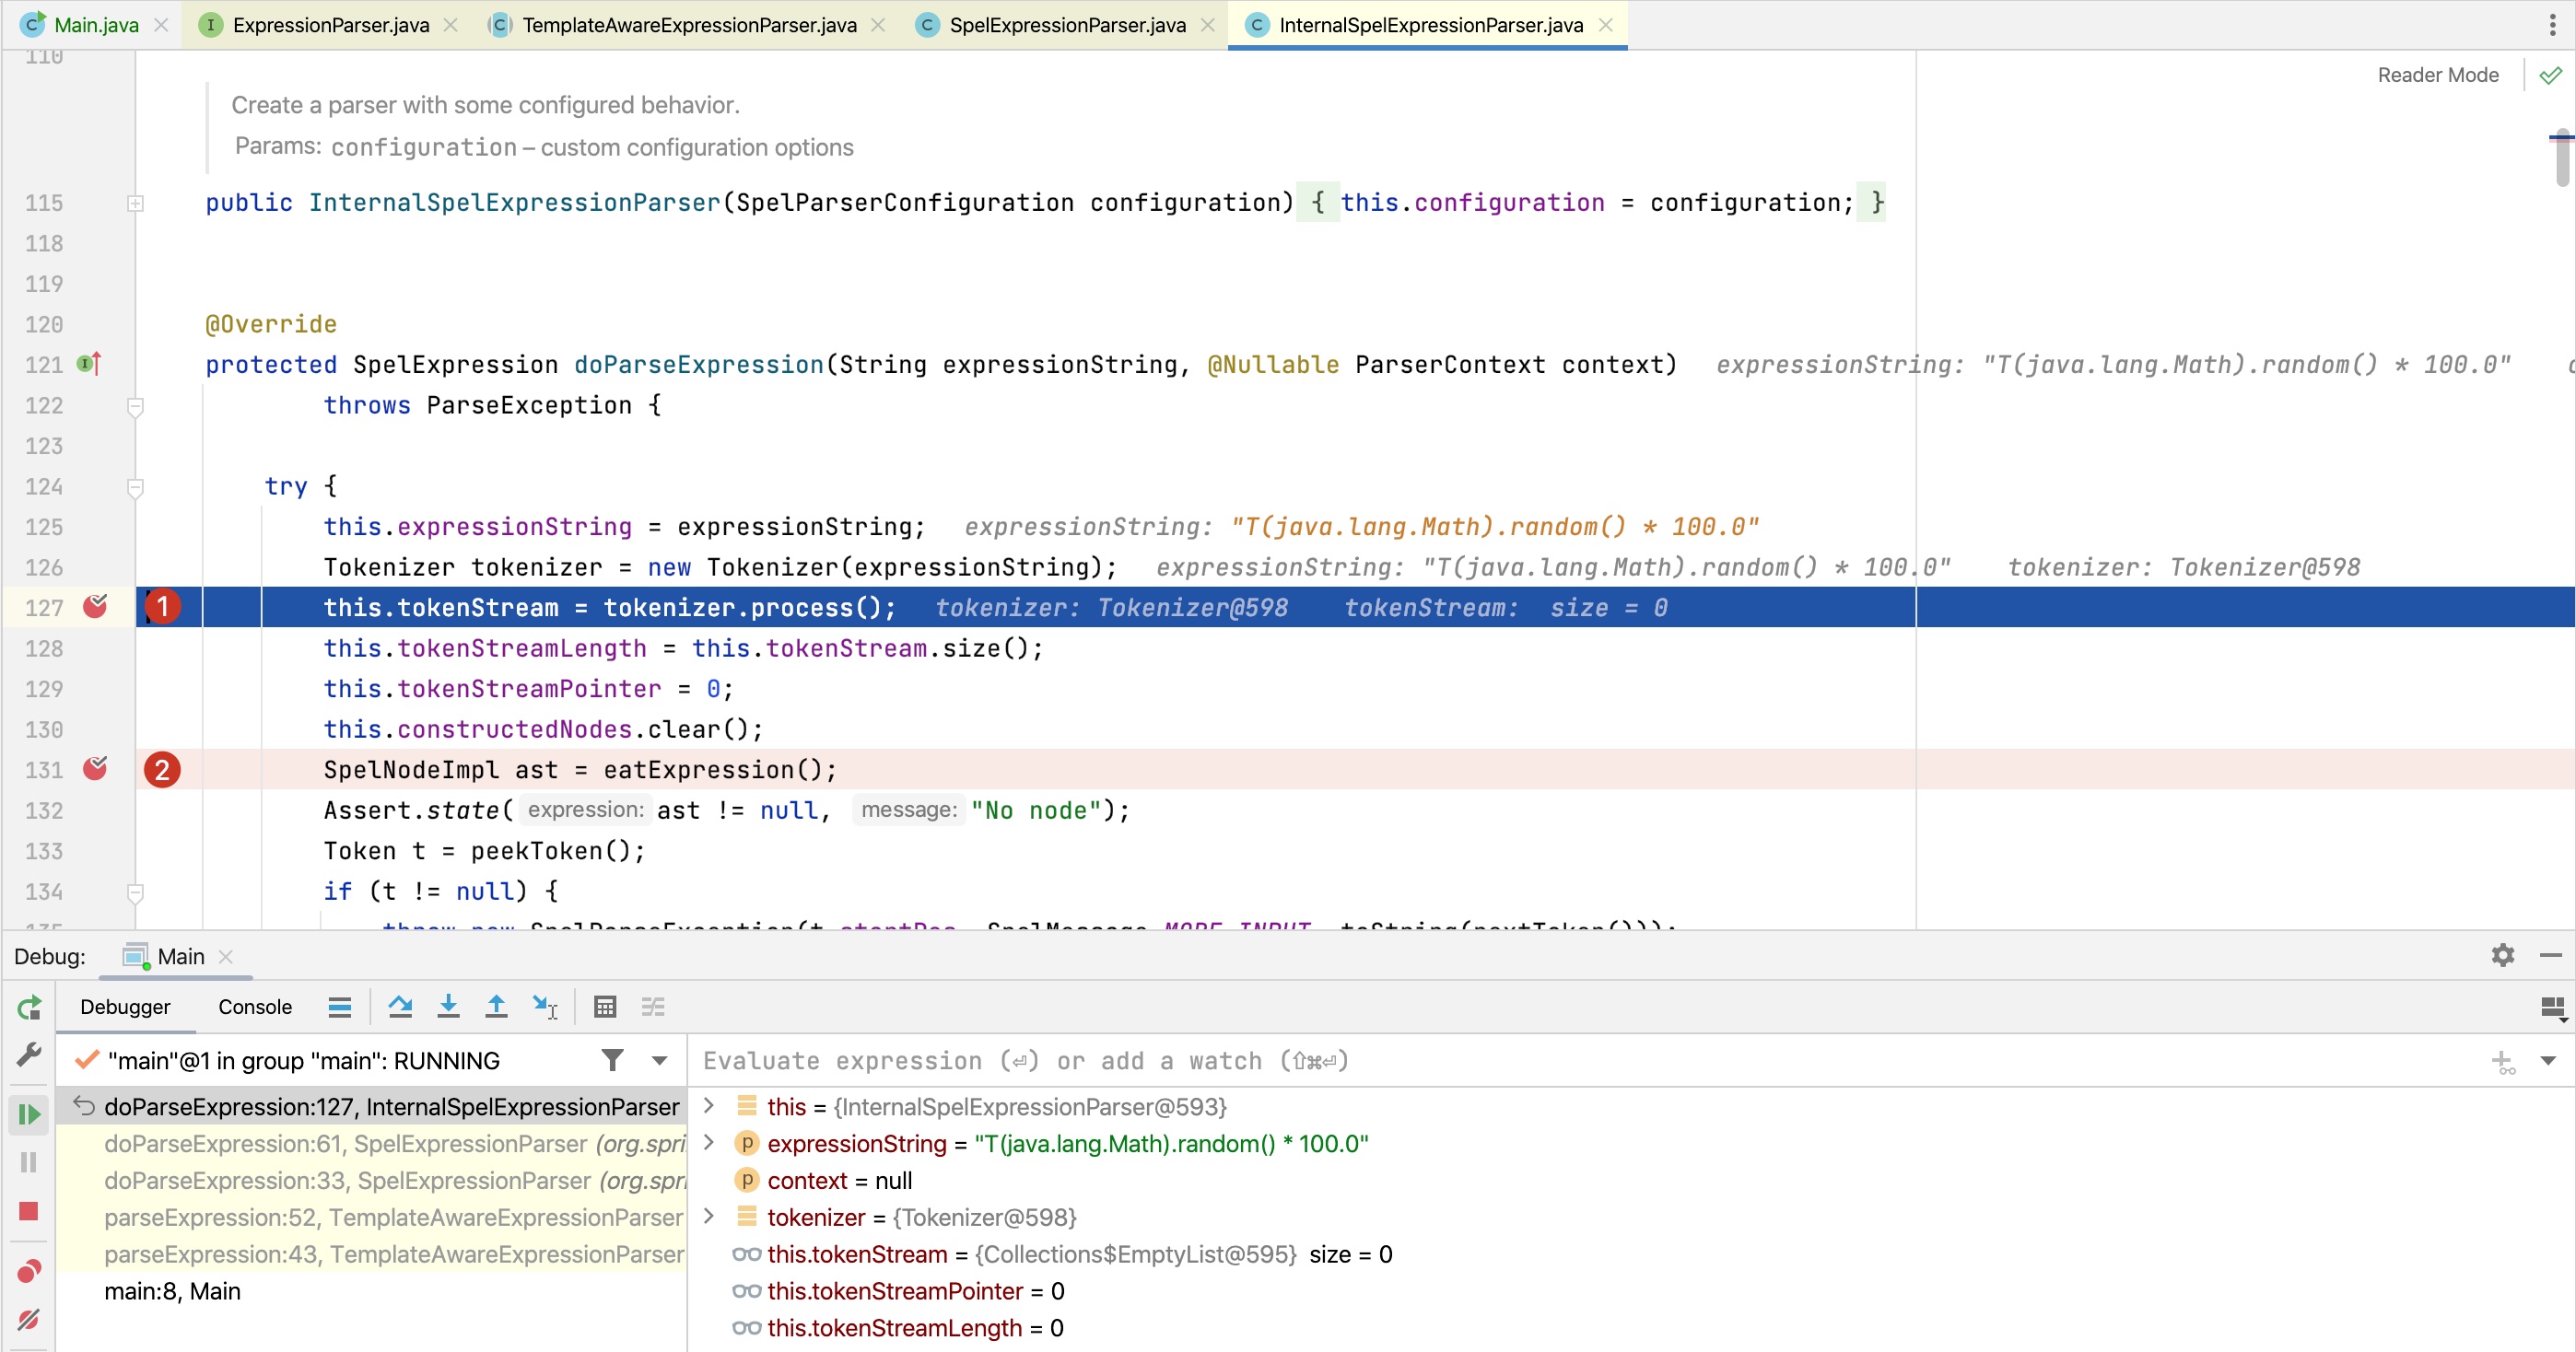Open the TemplateAwareExpressionParser.java tab
Screen dimensions: 2576x1352
688,25
